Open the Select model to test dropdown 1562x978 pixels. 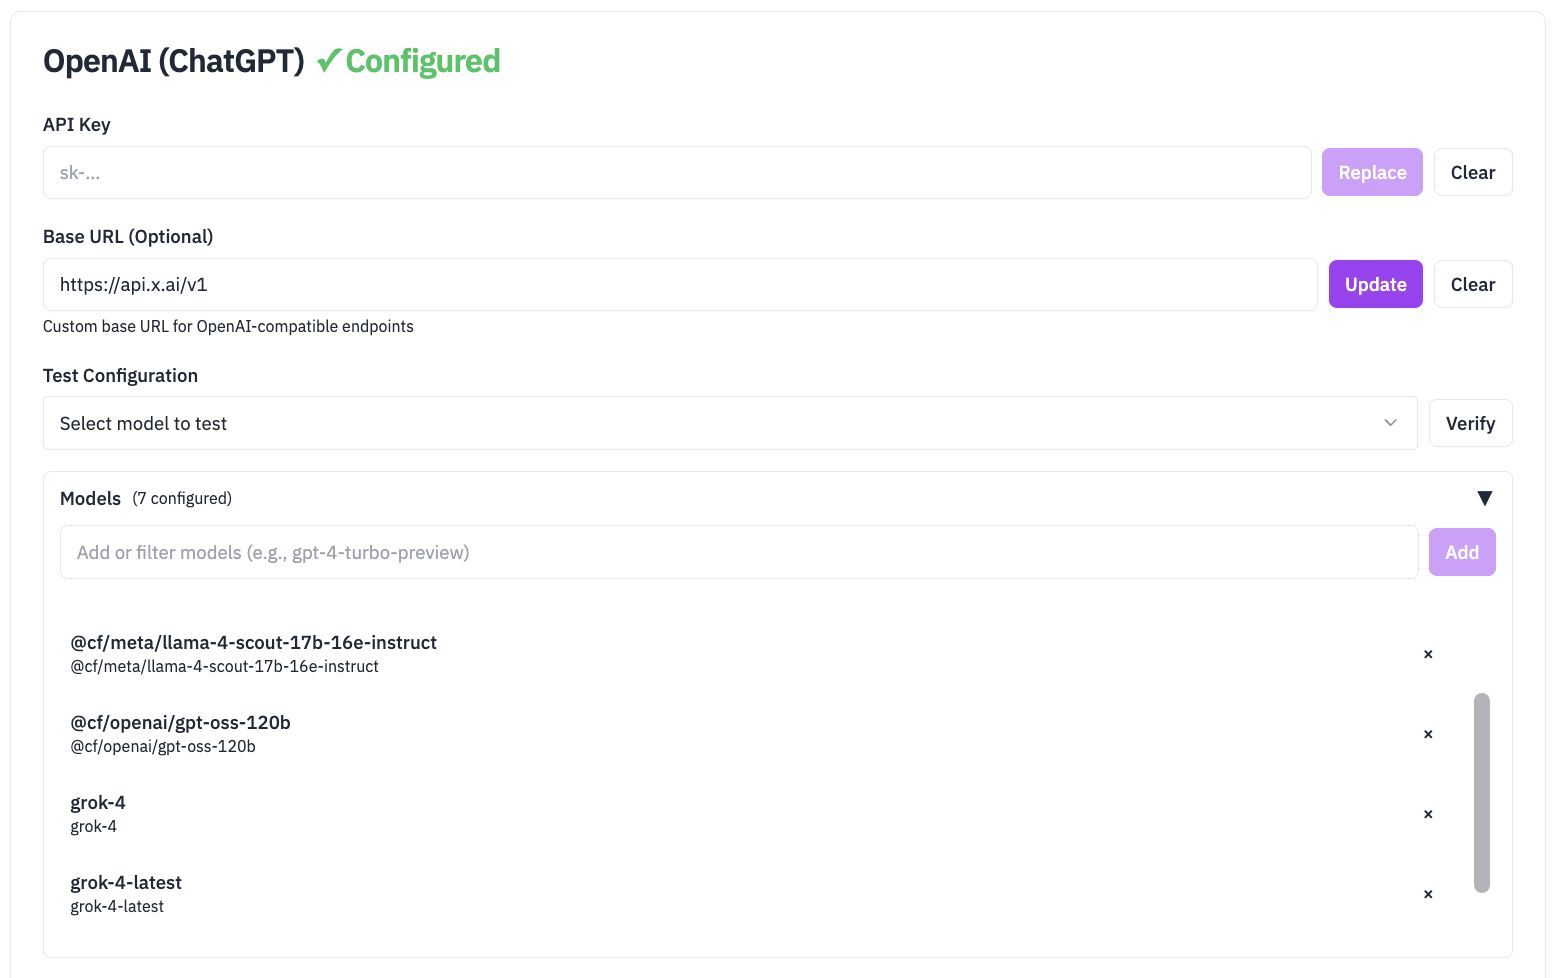point(729,423)
